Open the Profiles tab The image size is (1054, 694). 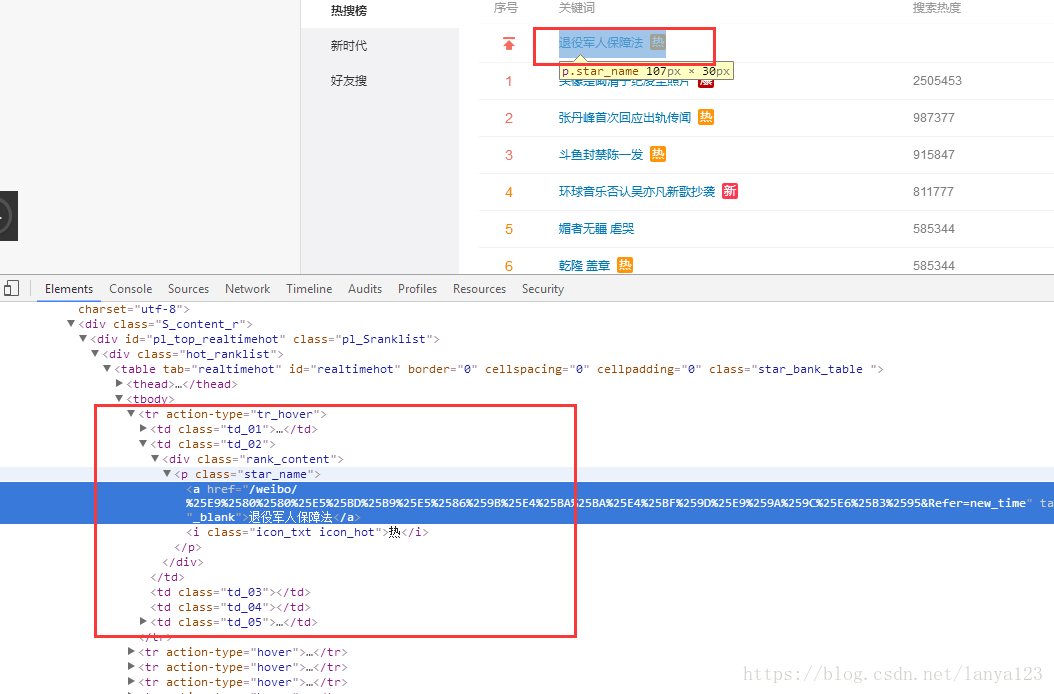tap(417, 288)
